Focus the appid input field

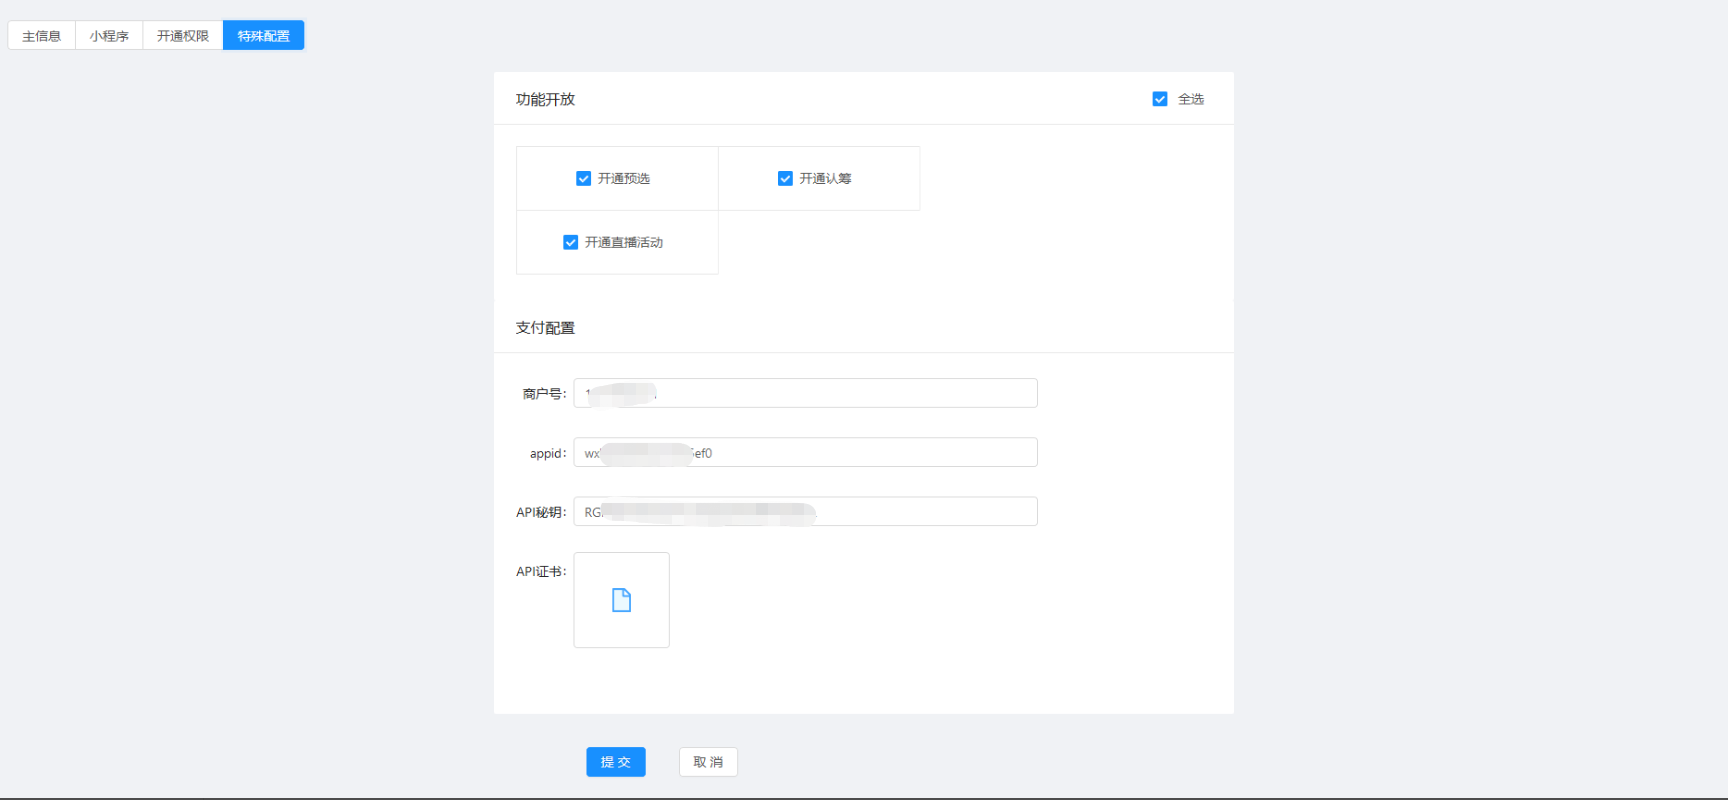[x=805, y=452]
